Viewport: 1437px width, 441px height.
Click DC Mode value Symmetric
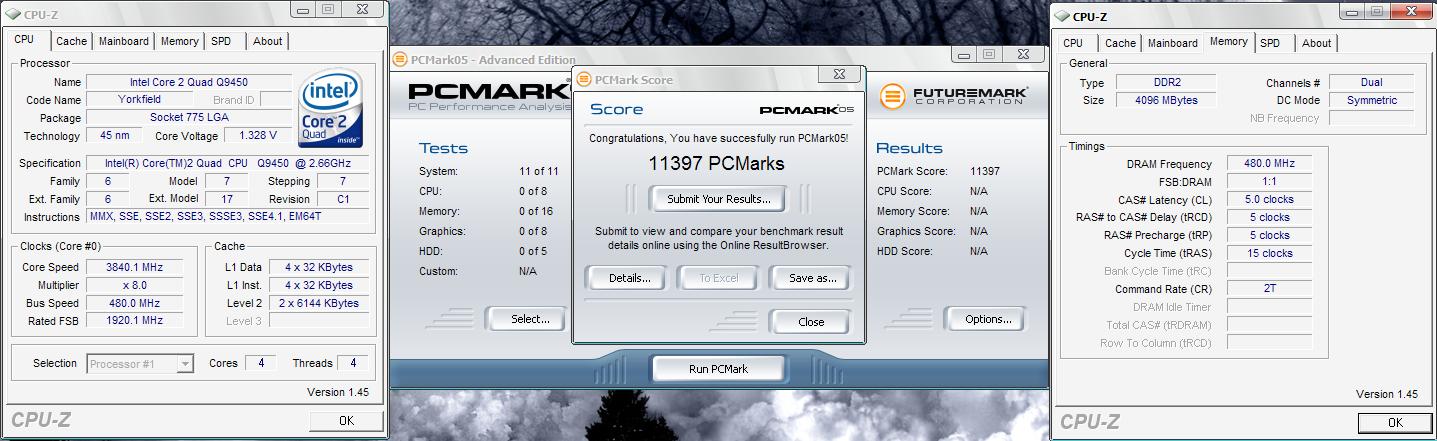(x=1371, y=100)
